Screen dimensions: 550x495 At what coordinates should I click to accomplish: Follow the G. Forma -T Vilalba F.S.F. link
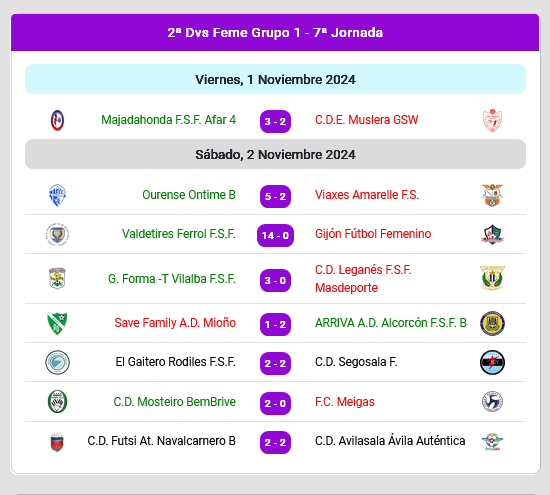click(172, 279)
